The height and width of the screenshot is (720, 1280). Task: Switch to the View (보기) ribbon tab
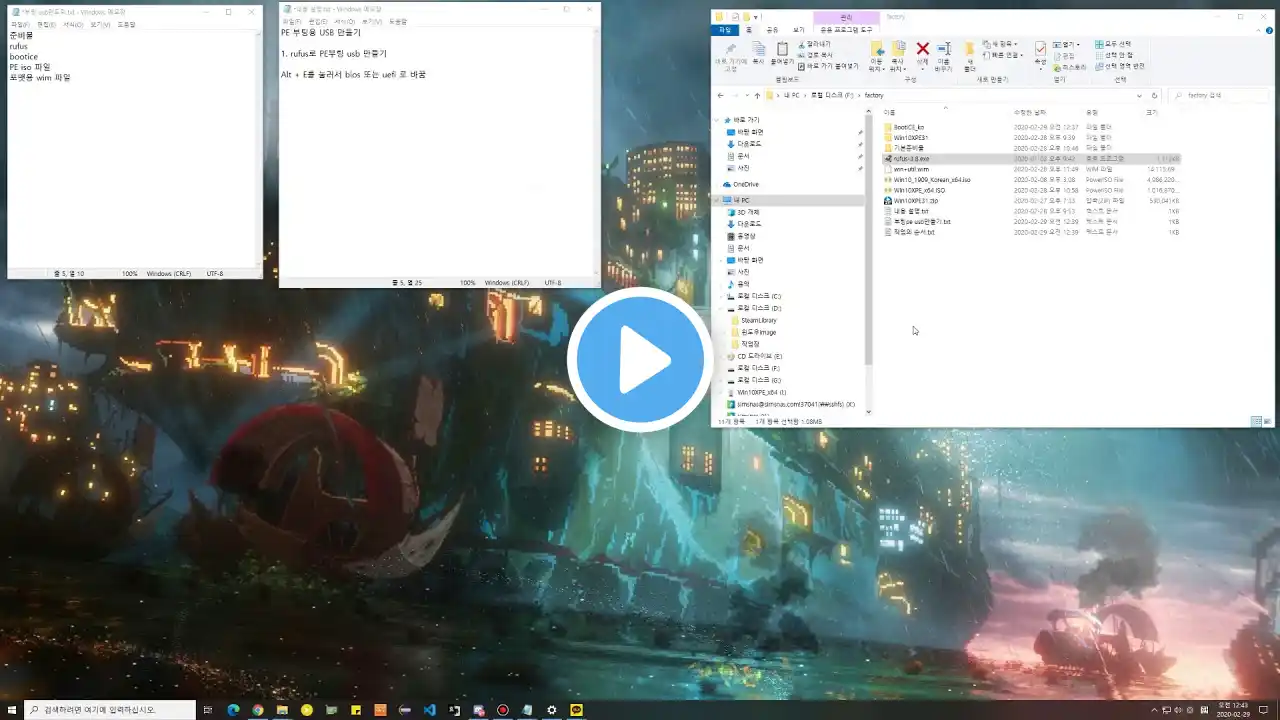click(x=799, y=30)
